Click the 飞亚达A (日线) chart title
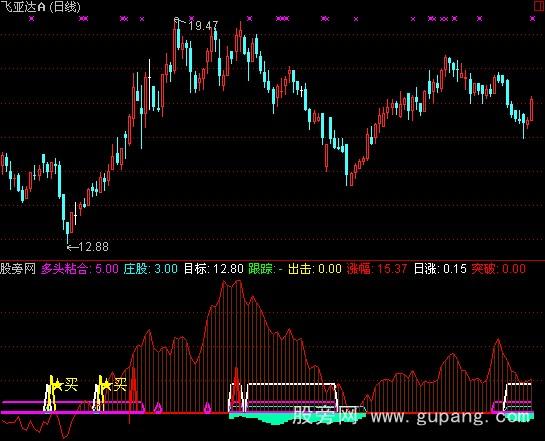 click(x=40, y=7)
